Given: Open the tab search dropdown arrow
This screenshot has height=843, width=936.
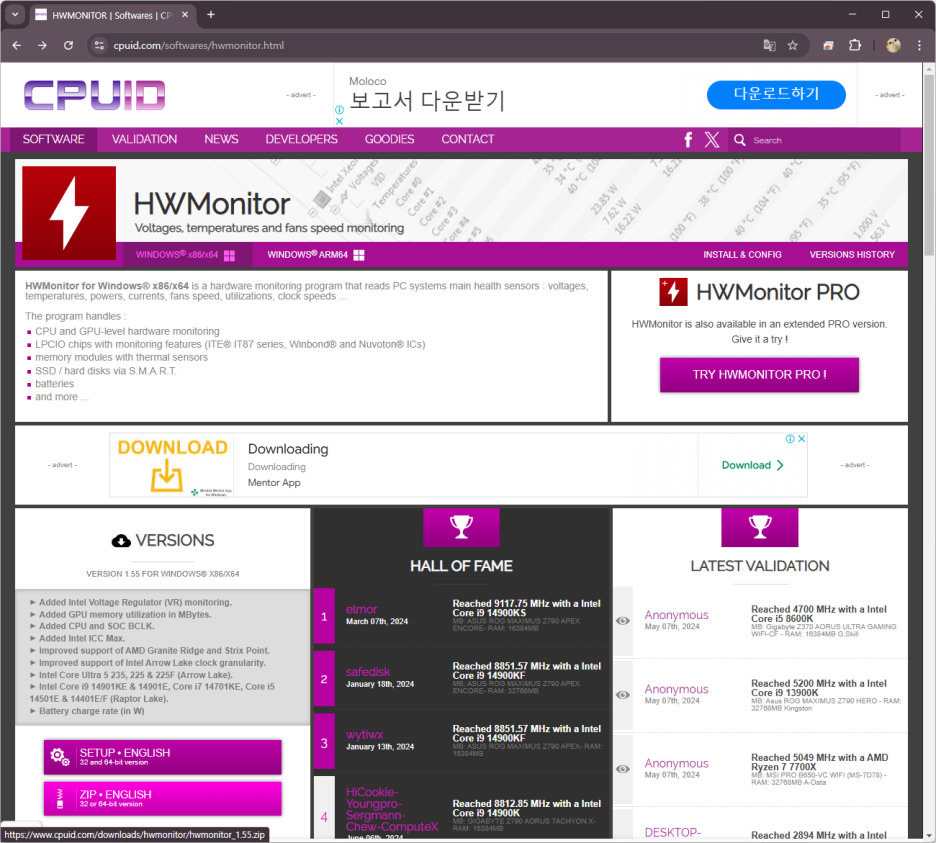Looking at the screenshot, I should pos(15,14).
